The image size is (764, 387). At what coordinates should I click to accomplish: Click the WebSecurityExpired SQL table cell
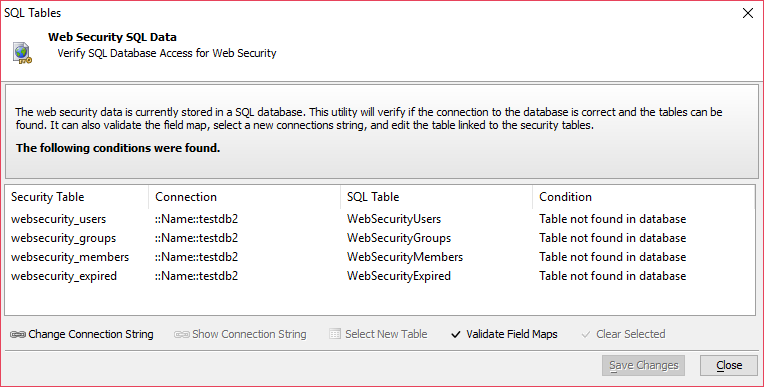(399, 276)
